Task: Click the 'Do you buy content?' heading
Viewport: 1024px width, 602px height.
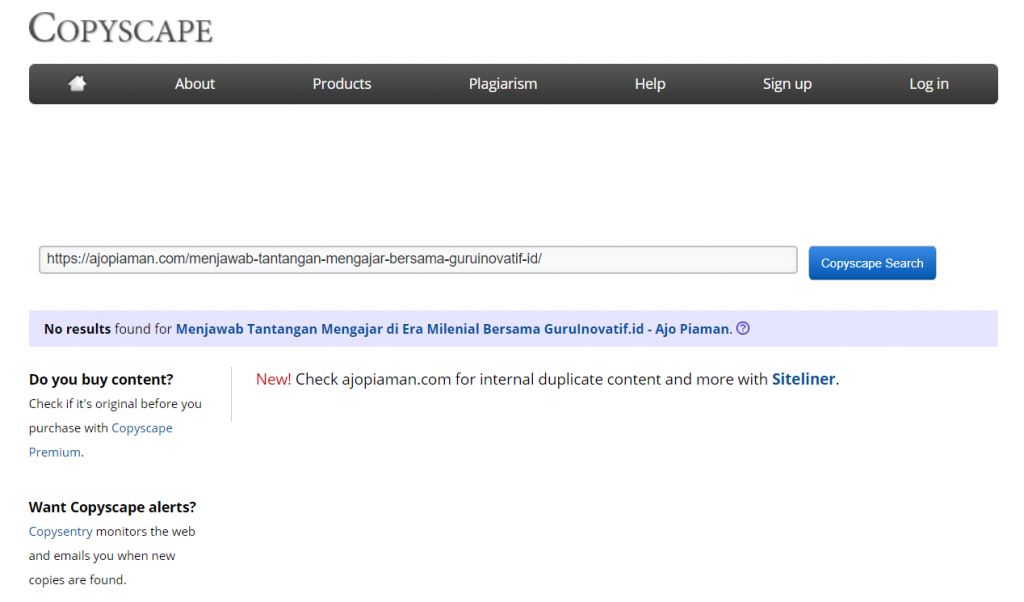Action: (x=101, y=379)
